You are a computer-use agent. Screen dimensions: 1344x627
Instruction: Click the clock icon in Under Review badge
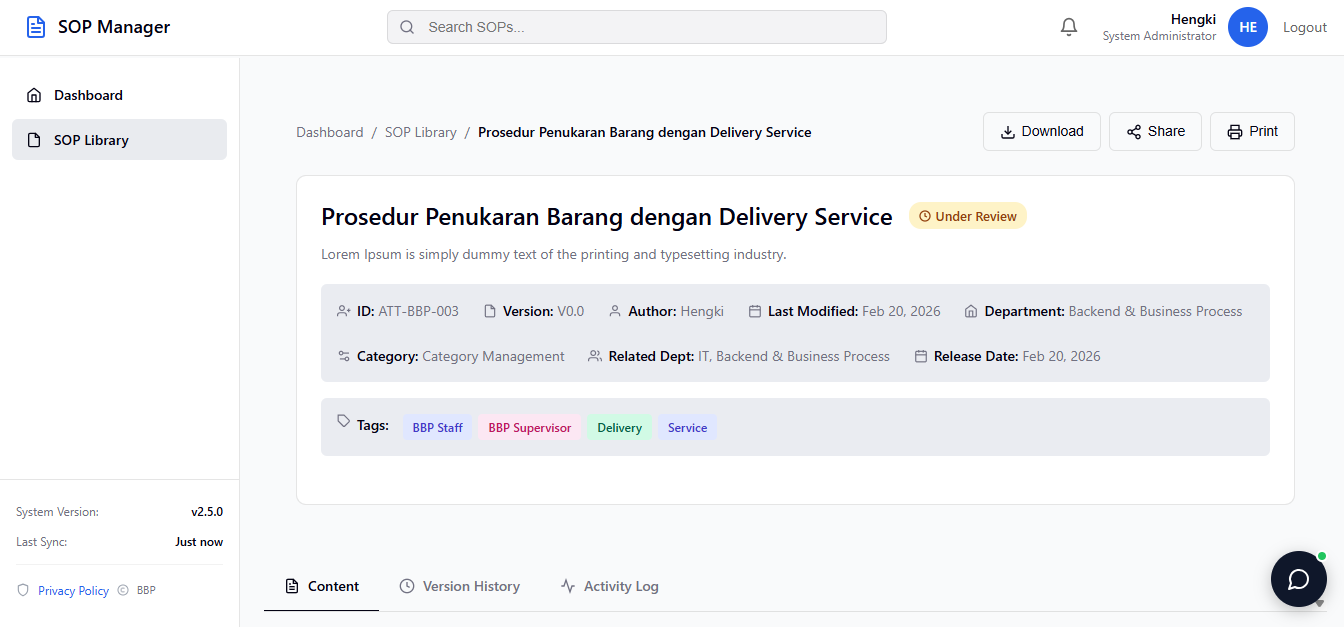(925, 216)
